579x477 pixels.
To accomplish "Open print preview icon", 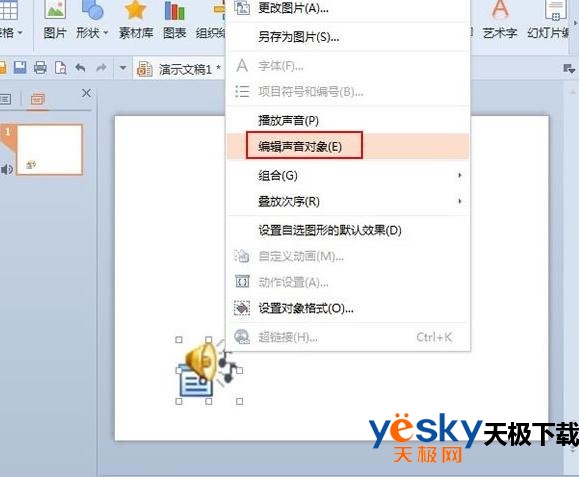I will click(x=61, y=68).
